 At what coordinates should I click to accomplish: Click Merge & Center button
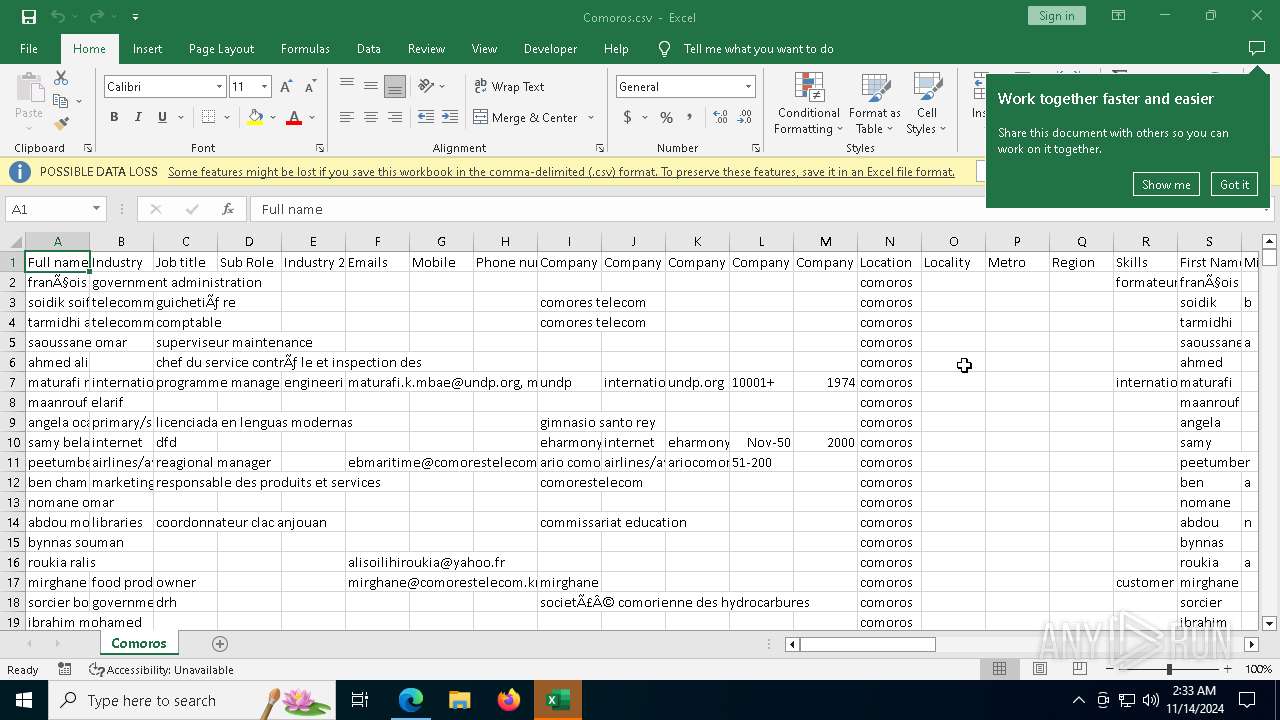525,117
